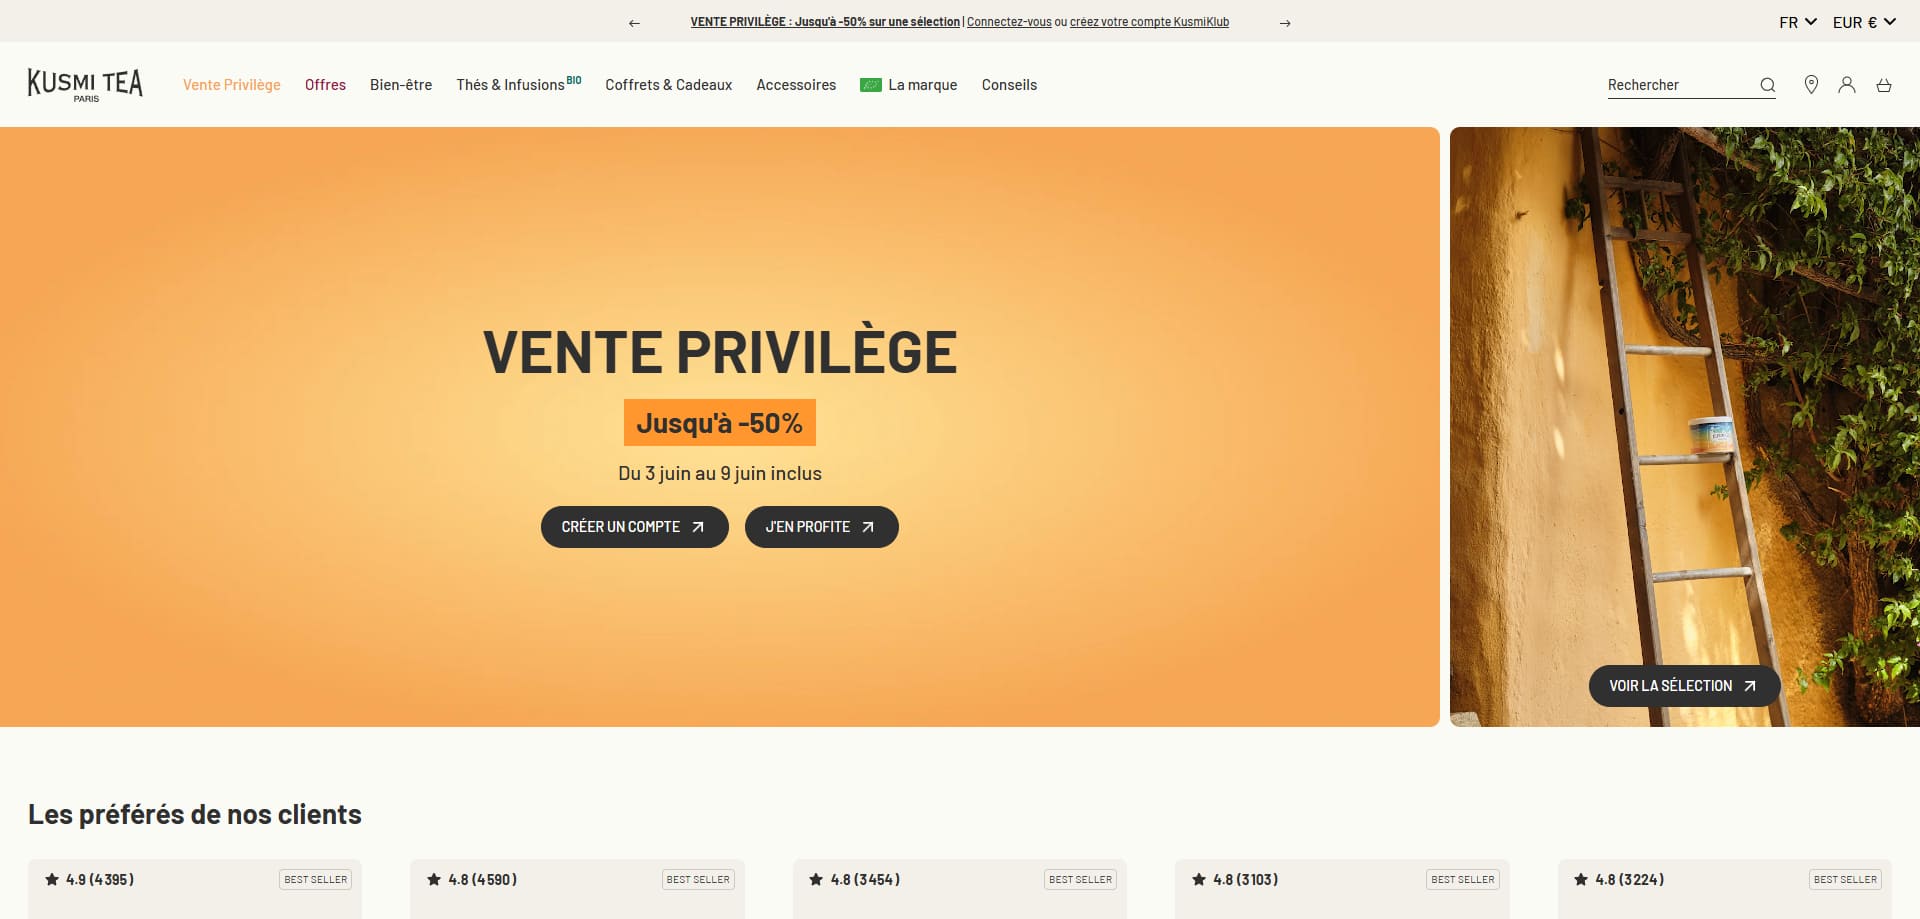Click the previous announcement left arrow
Viewport: 1920px width, 919px height.
click(634, 23)
